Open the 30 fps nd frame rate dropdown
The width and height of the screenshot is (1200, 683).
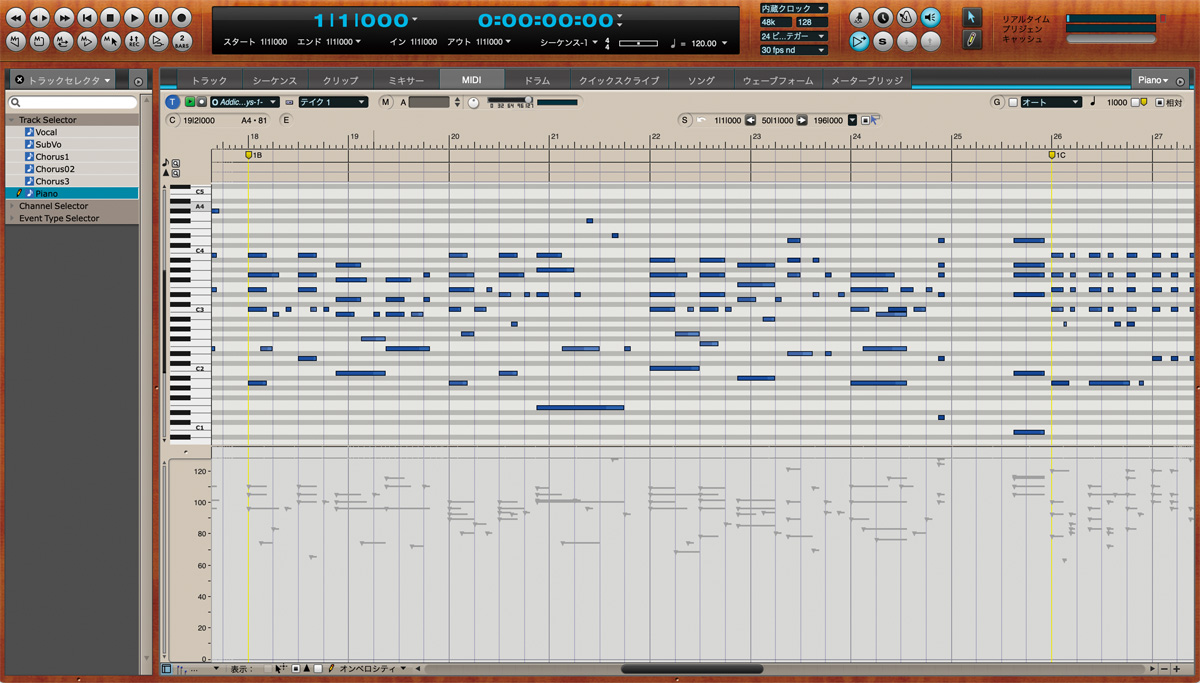tap(793, 50)
